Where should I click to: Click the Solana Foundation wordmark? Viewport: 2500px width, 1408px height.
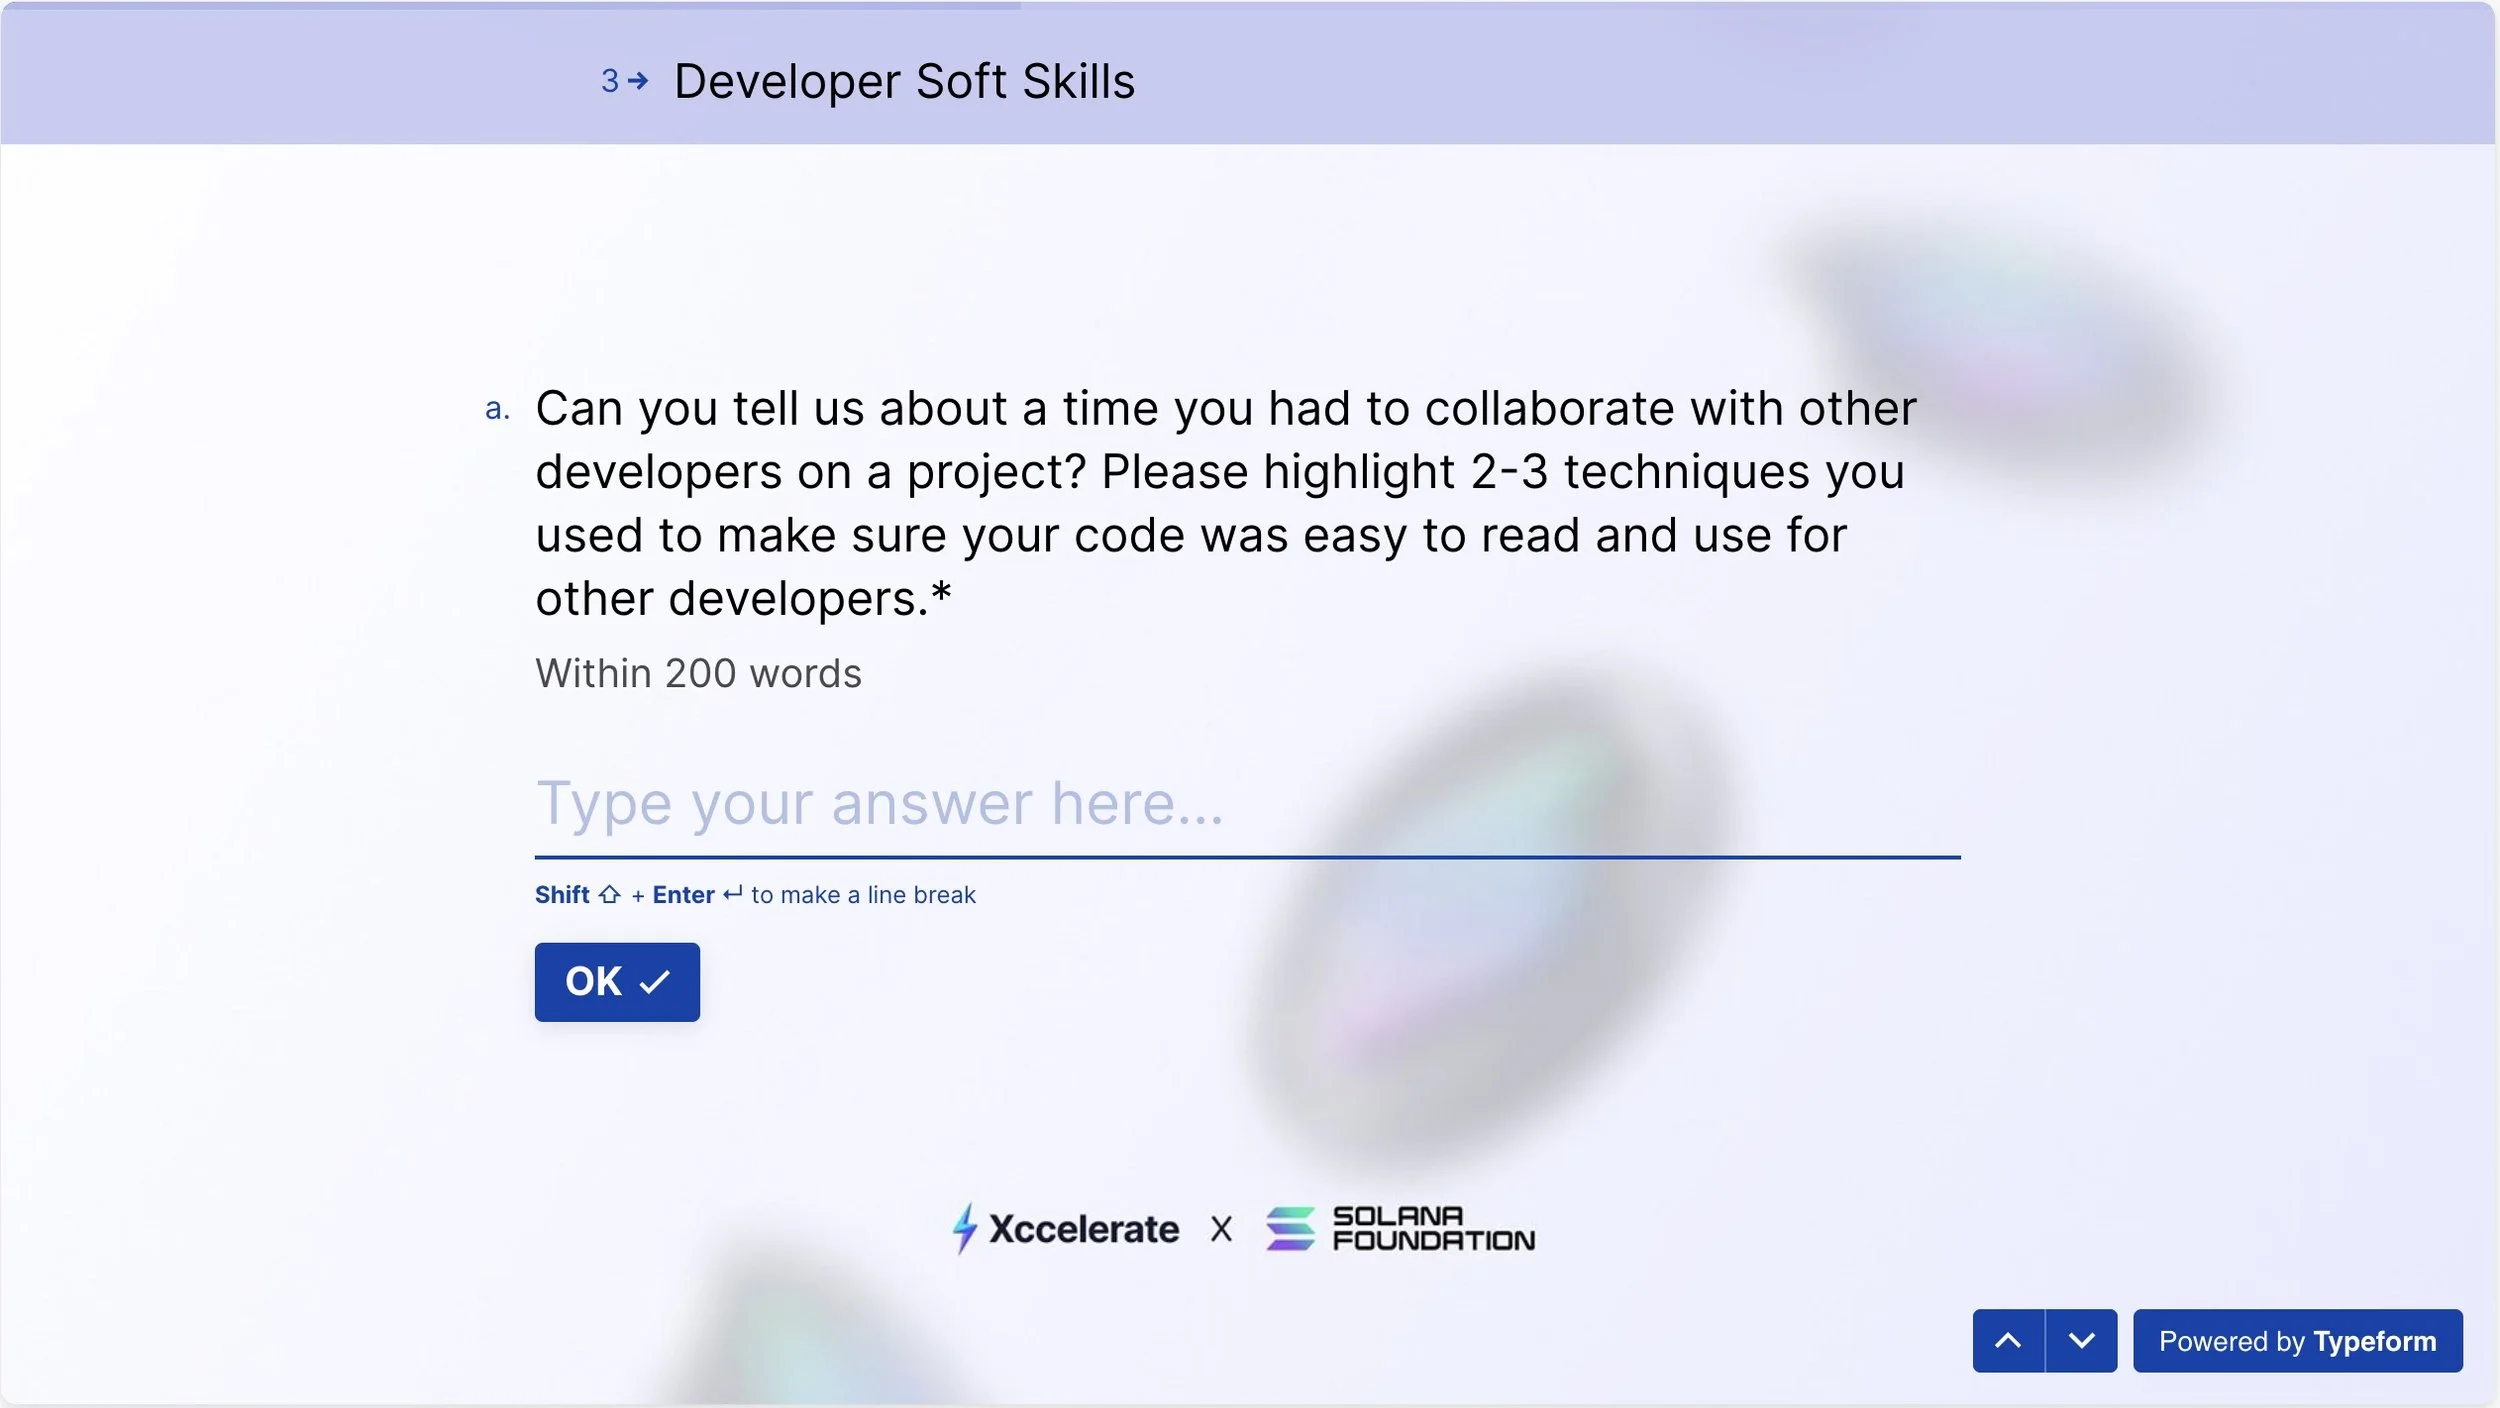(x=1433, y=1228)
